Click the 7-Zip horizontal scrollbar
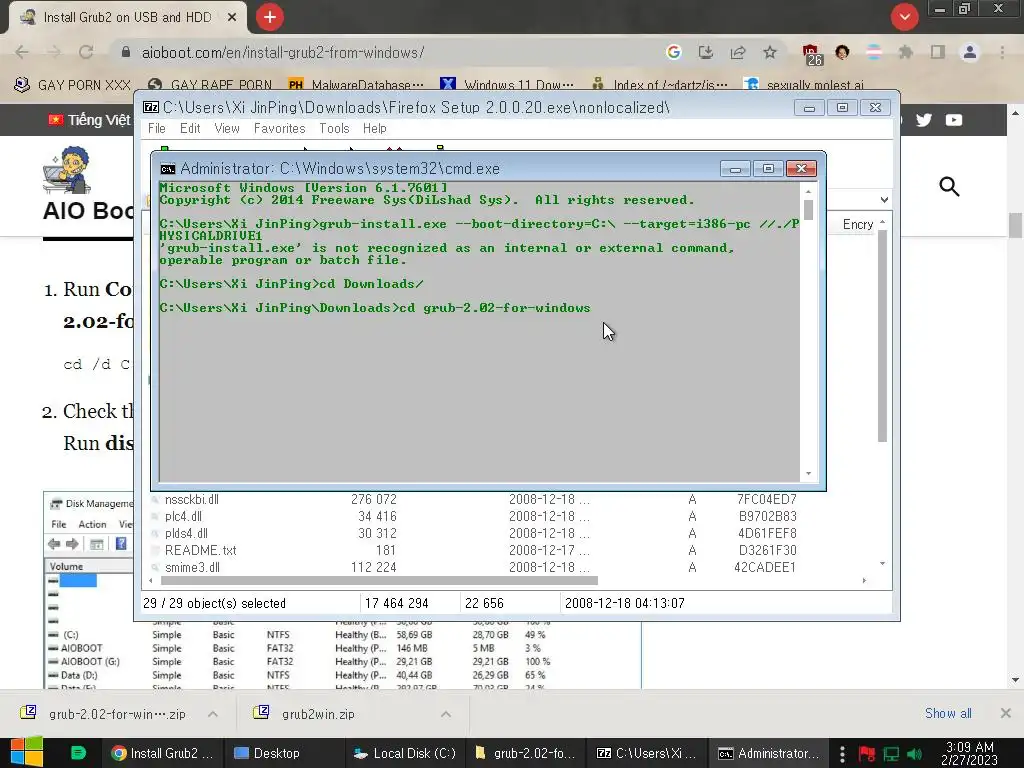The height and width of the screenshot is (768, 1024). (379, 581)
